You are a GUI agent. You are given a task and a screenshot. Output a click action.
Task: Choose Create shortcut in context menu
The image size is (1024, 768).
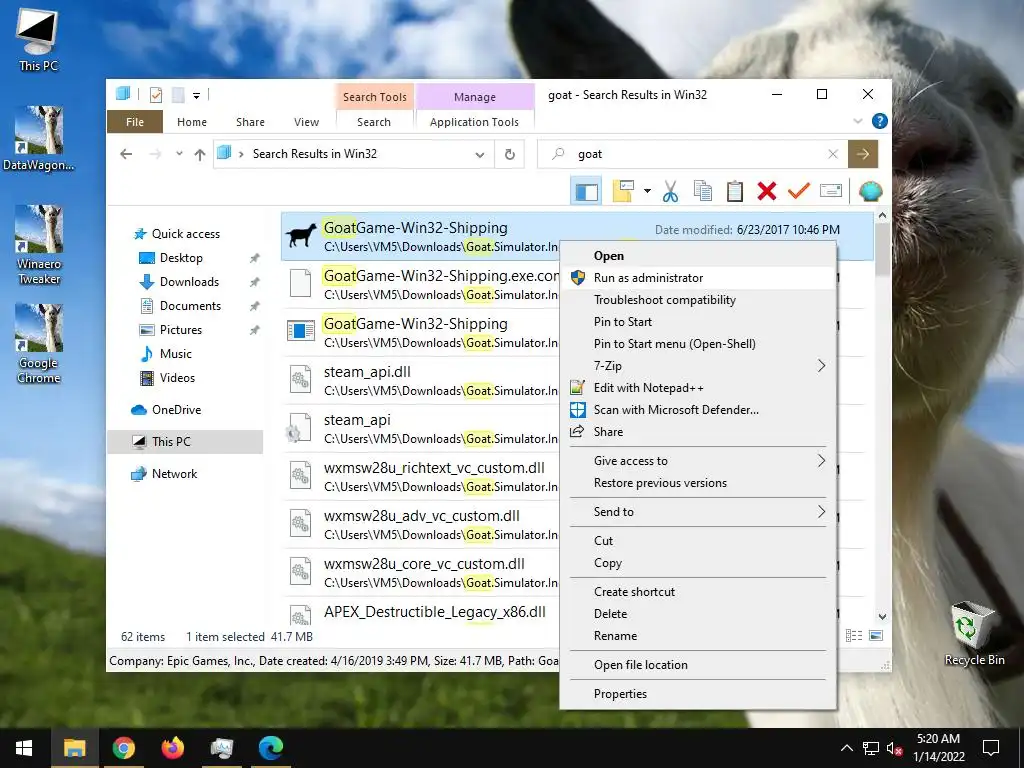tap(698, 592)
